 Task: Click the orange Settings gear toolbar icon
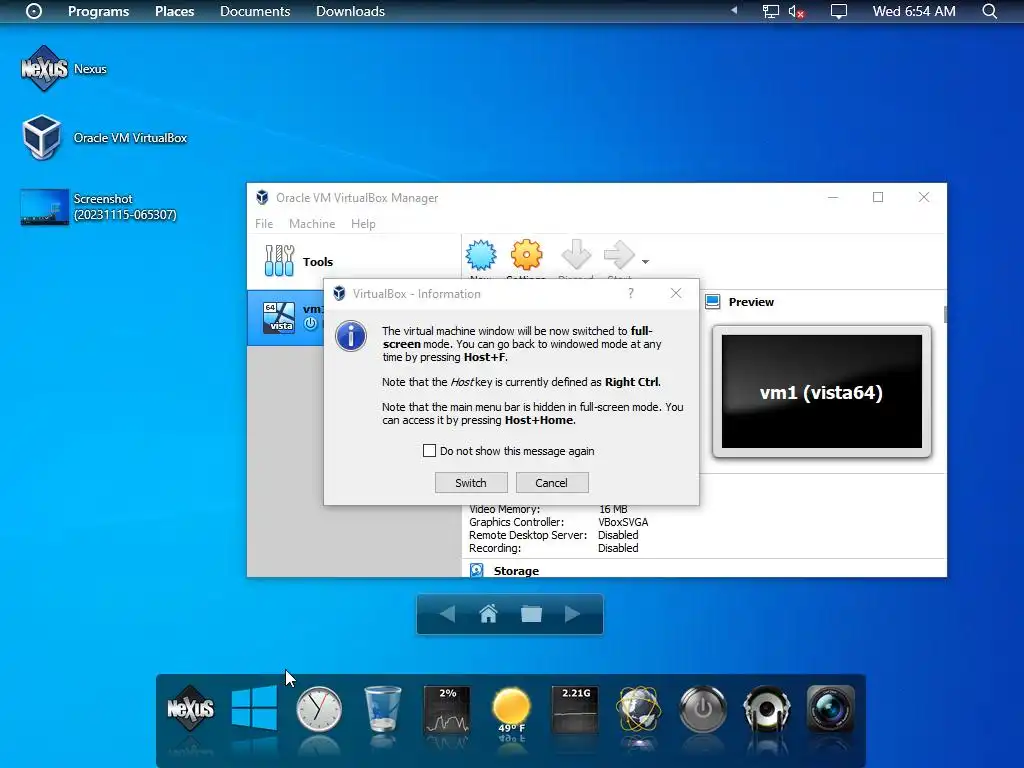click(526, 255)
